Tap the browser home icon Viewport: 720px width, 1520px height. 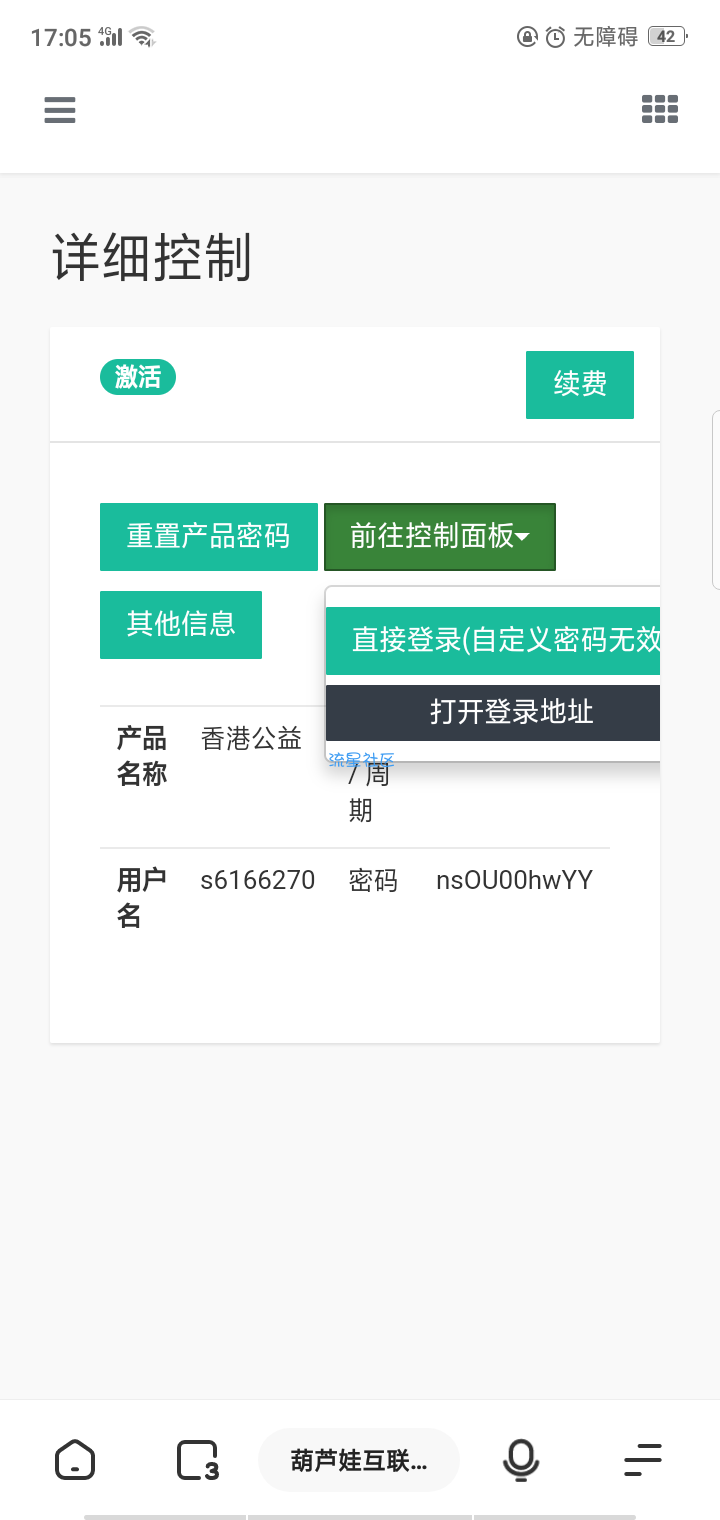(x=75, y=1460)
